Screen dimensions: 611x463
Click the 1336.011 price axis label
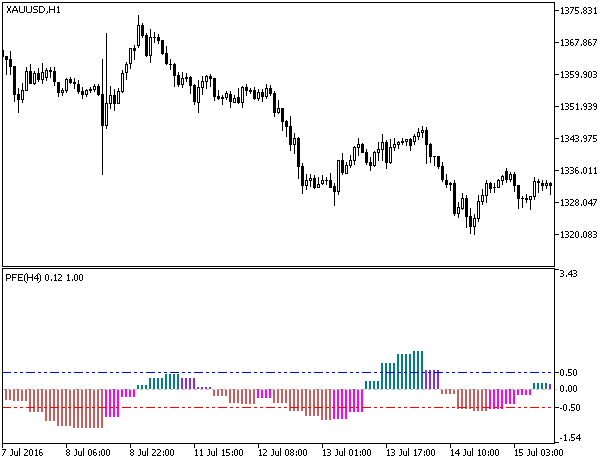pos(579,171)
